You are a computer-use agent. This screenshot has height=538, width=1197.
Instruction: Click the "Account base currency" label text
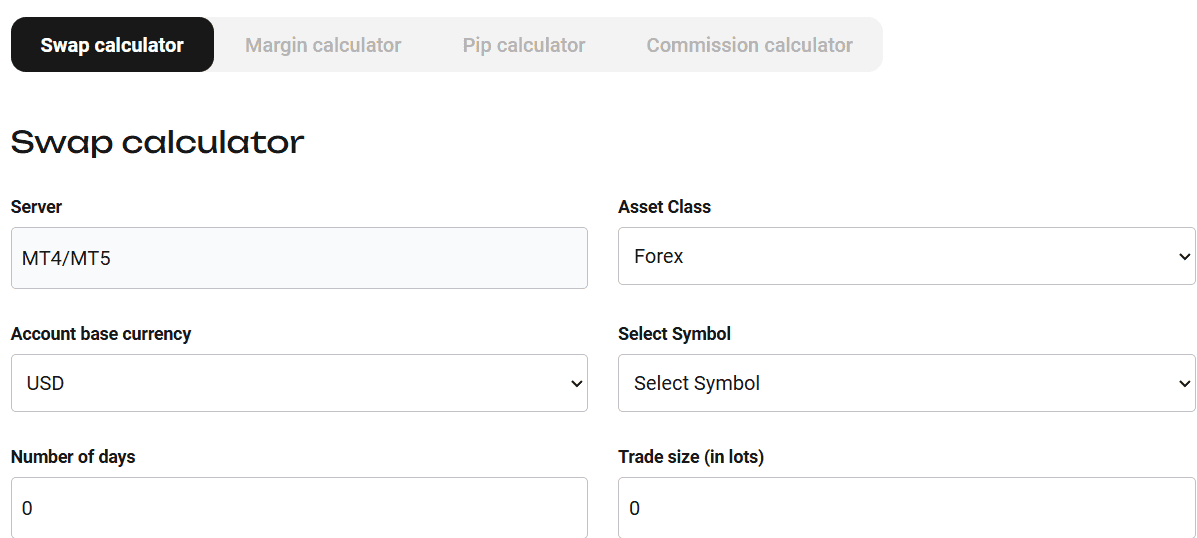pos(101,334)
